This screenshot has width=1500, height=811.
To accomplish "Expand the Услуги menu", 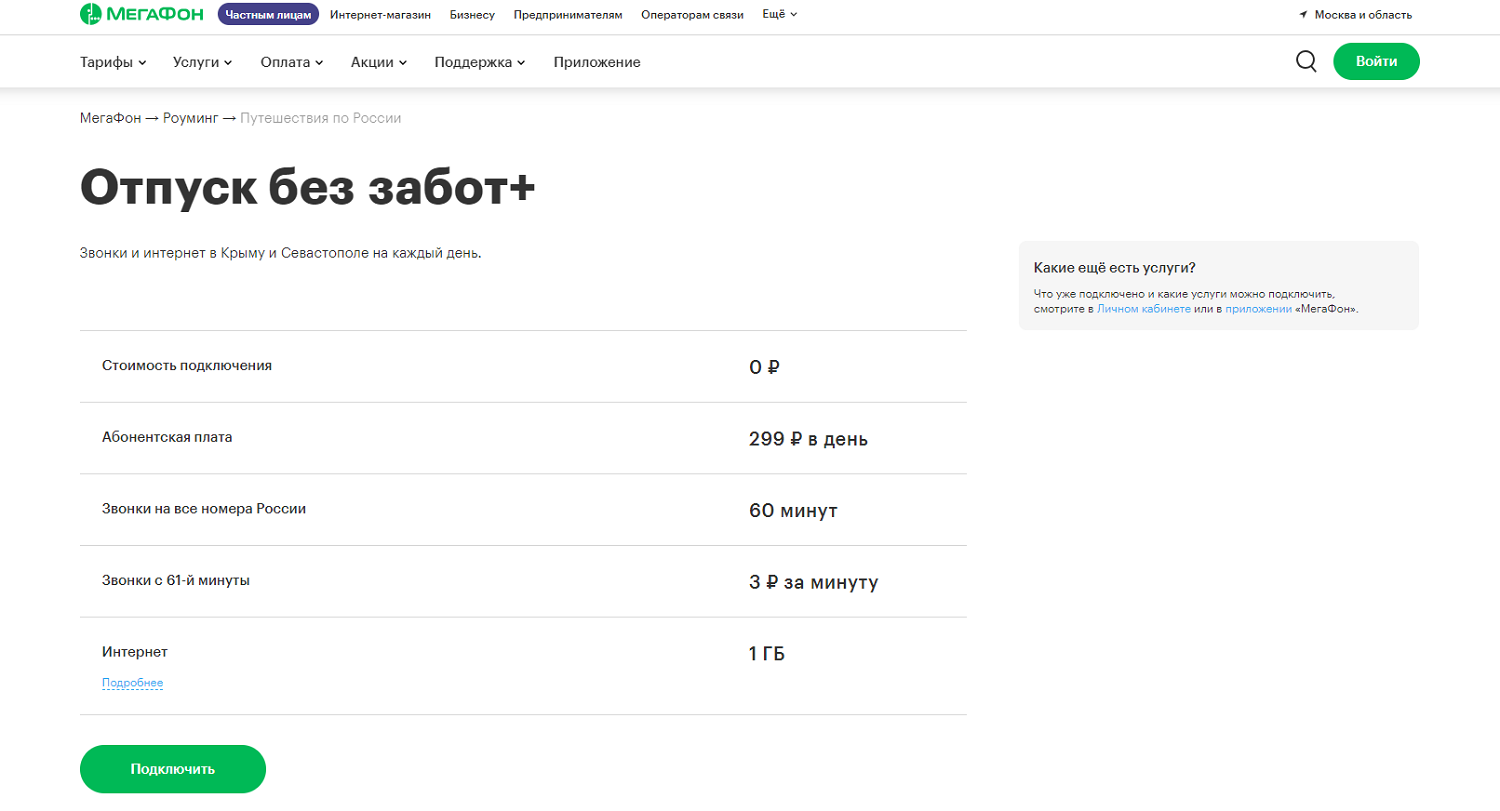I will (x=202, y=62).
